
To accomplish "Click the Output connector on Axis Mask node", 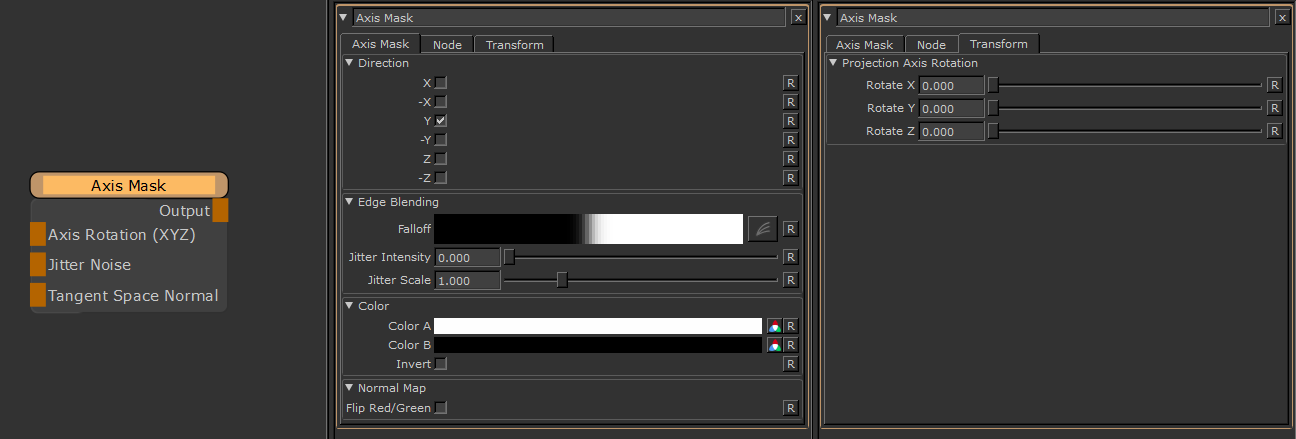I will (x=220, y=210).
